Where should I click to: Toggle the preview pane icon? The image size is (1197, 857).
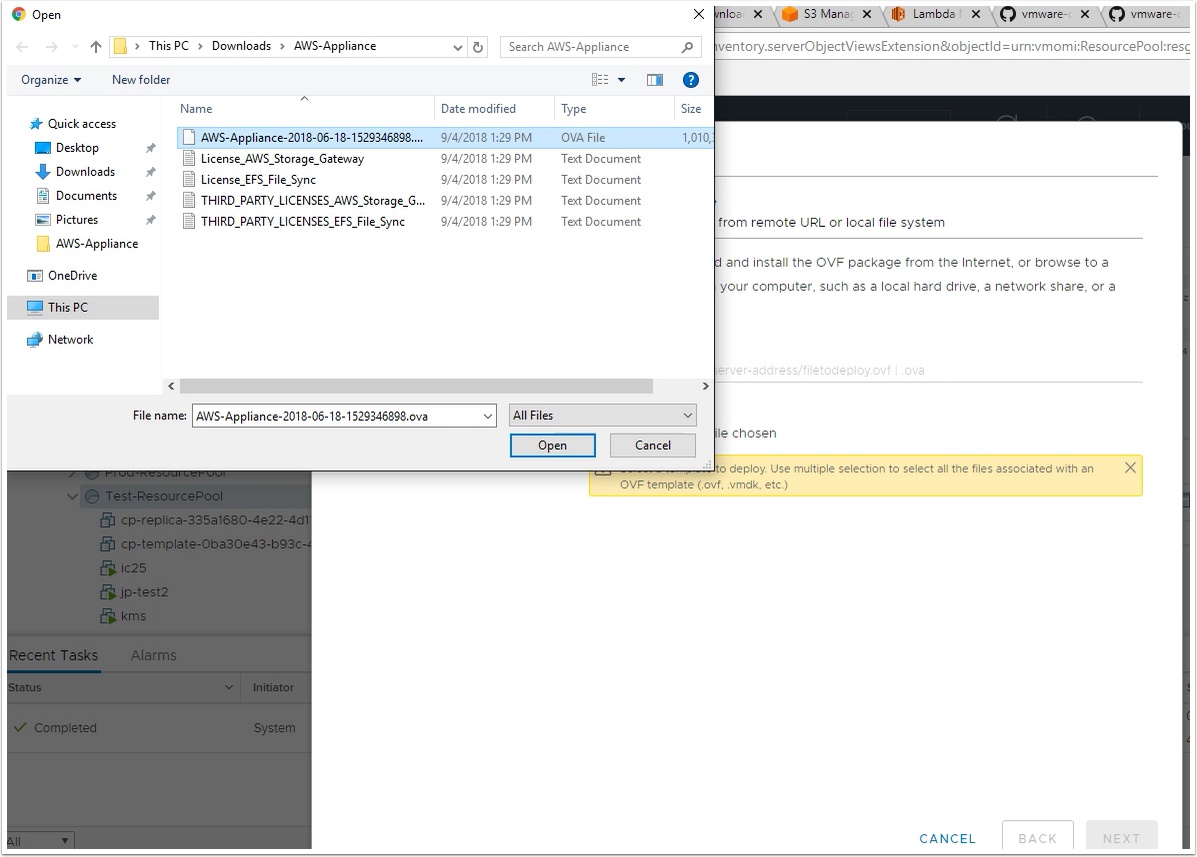click(x=654, y=79)
